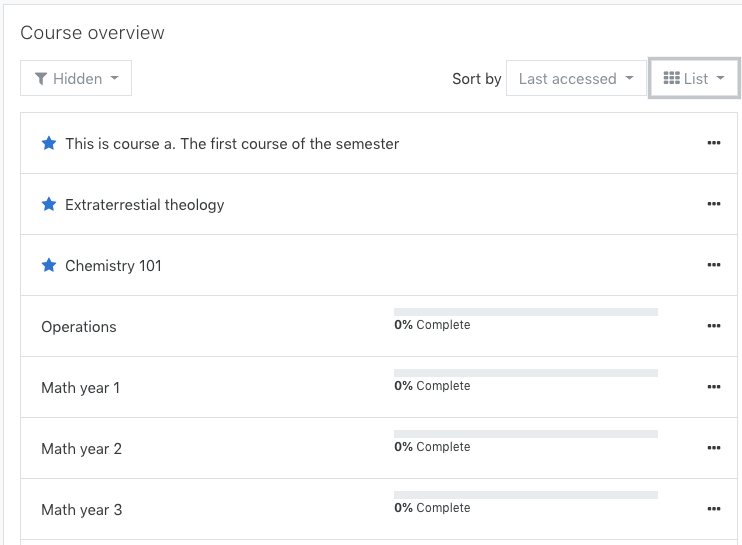
Task: Open the List display dropdown
Action: 694,78
